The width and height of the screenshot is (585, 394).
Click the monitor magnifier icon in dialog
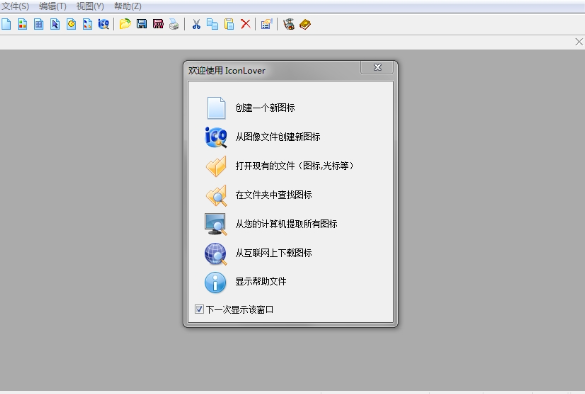(216, 224)
